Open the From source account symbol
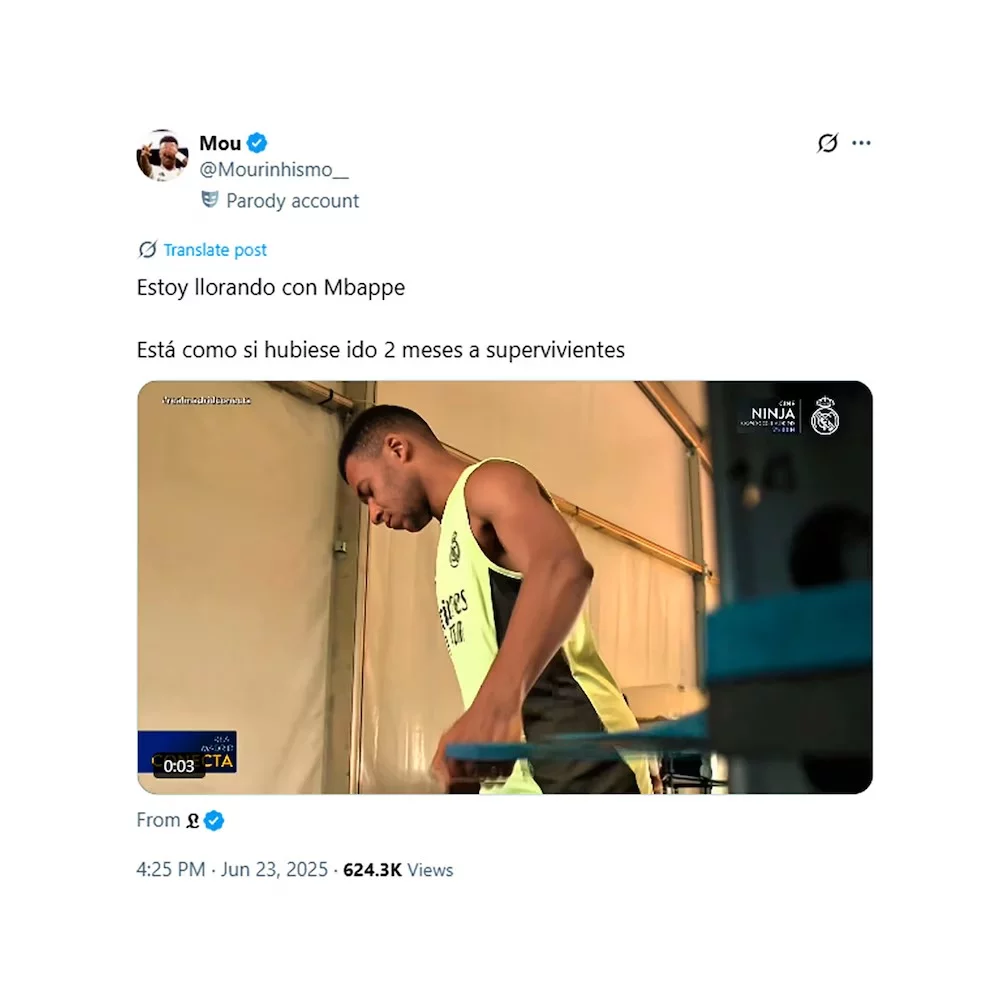 click(192, 821)
